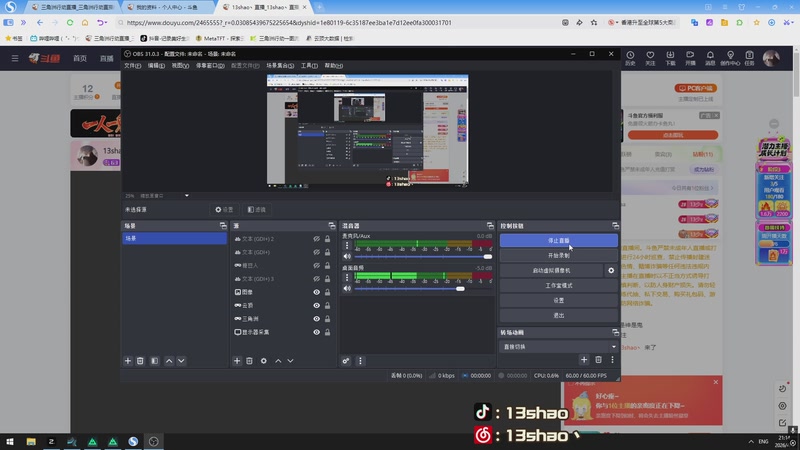Expand hidden system tray icons chevron
This screenshot has width=800, height=450.
751,441
